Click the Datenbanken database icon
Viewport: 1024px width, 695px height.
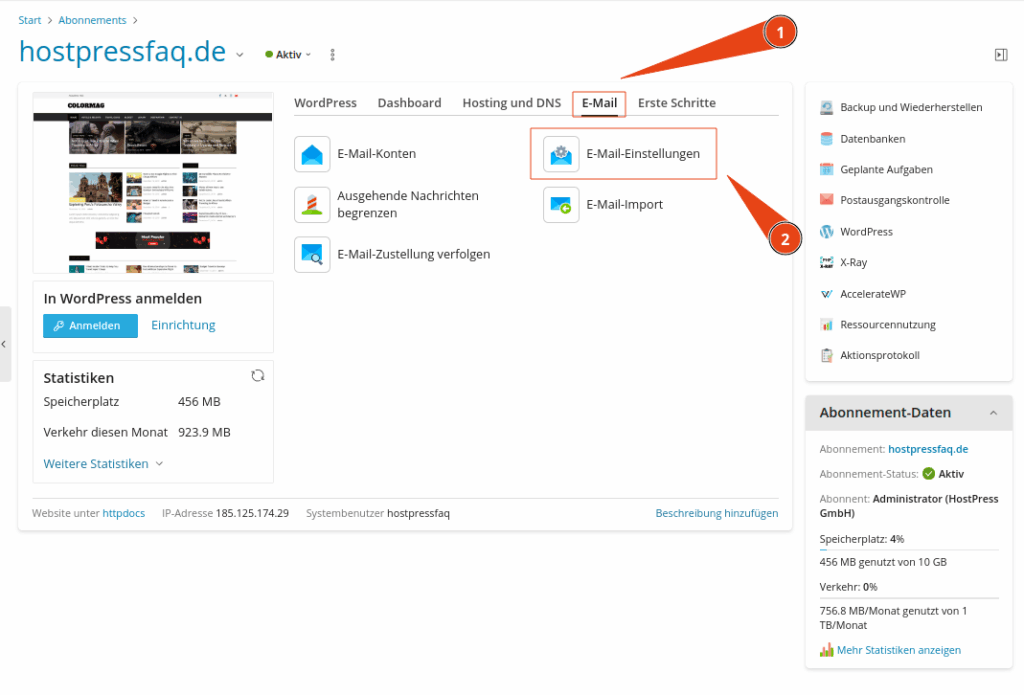click(x=826, y=138)
